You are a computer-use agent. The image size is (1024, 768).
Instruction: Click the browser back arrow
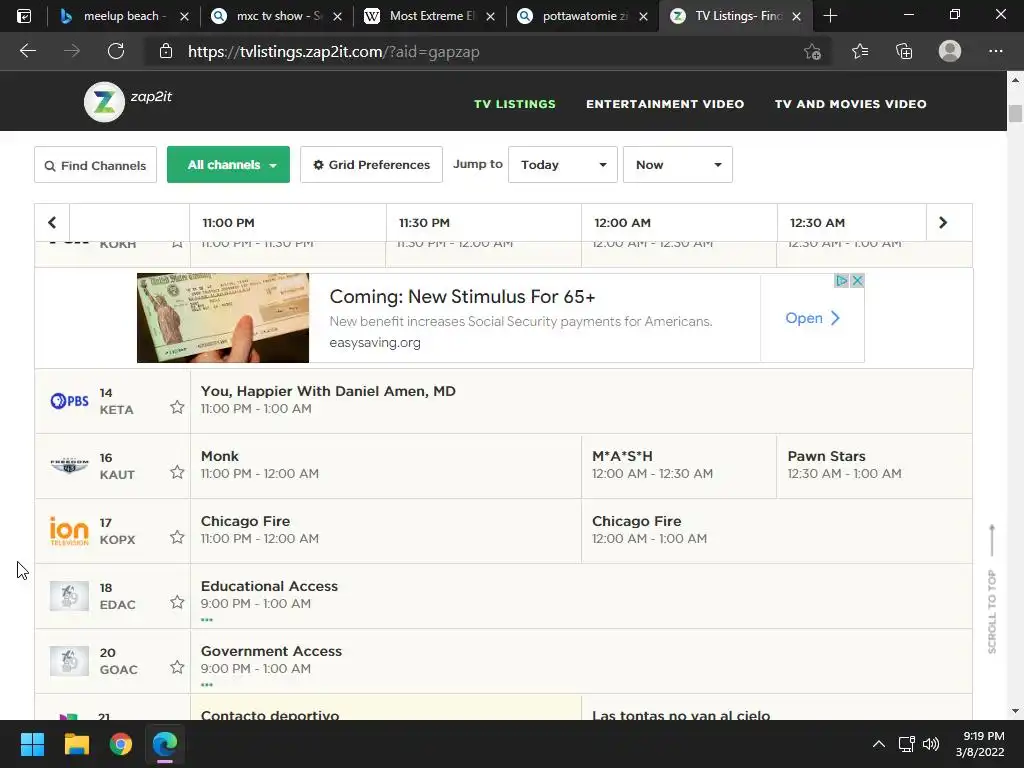pos(27,51)
